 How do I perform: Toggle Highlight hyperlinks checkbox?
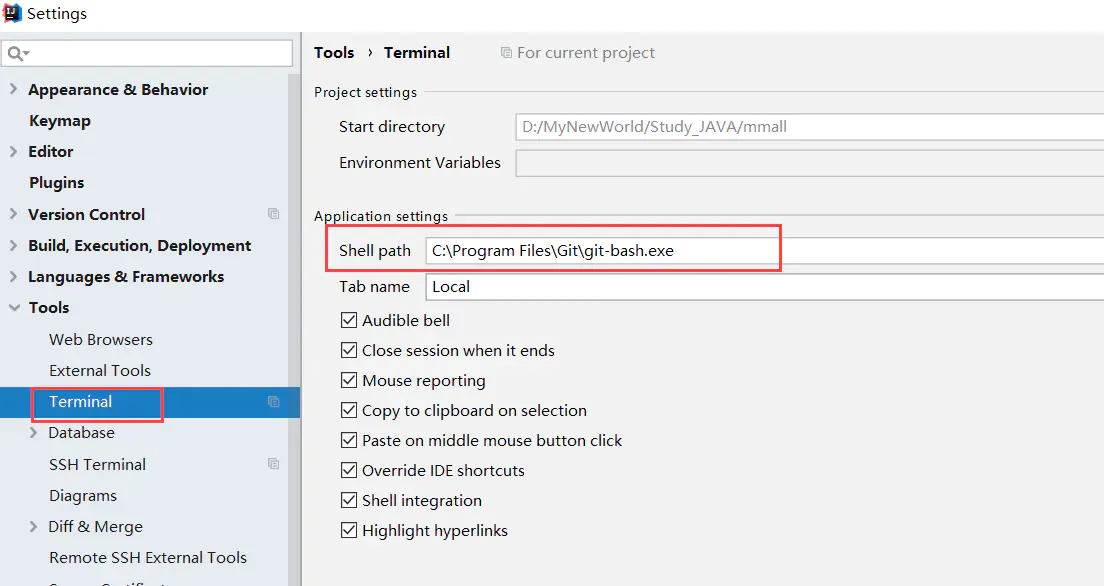[349, 531]
